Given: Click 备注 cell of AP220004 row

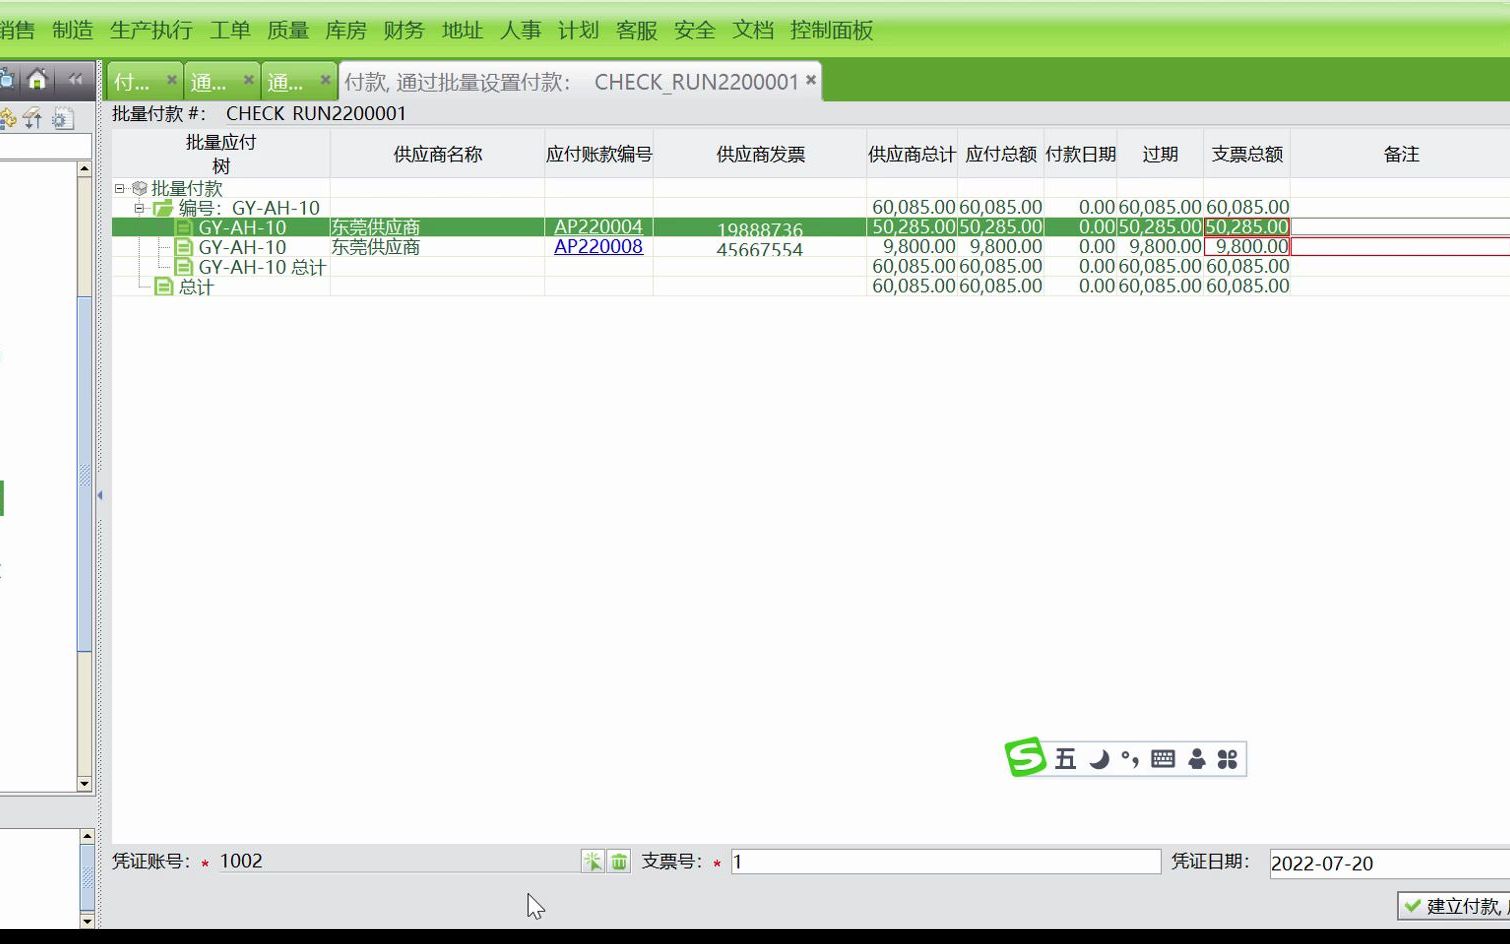Looking at the screenshot, I should coord(1400,227).
